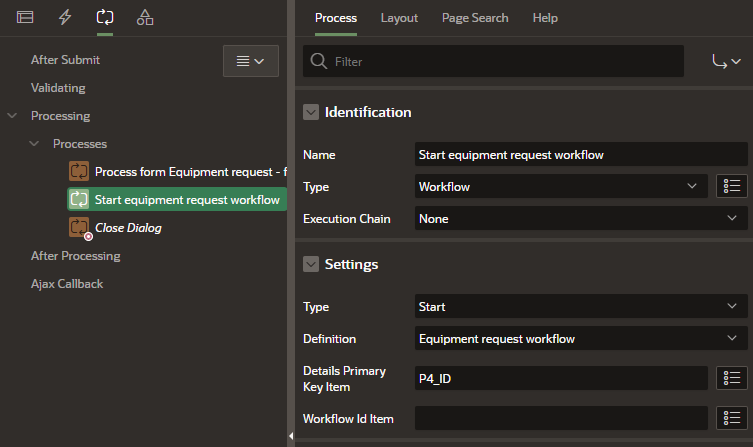Screen dimensions: 753x447
Task: Open the Definition dropdown
Action: tap(581, 339)
